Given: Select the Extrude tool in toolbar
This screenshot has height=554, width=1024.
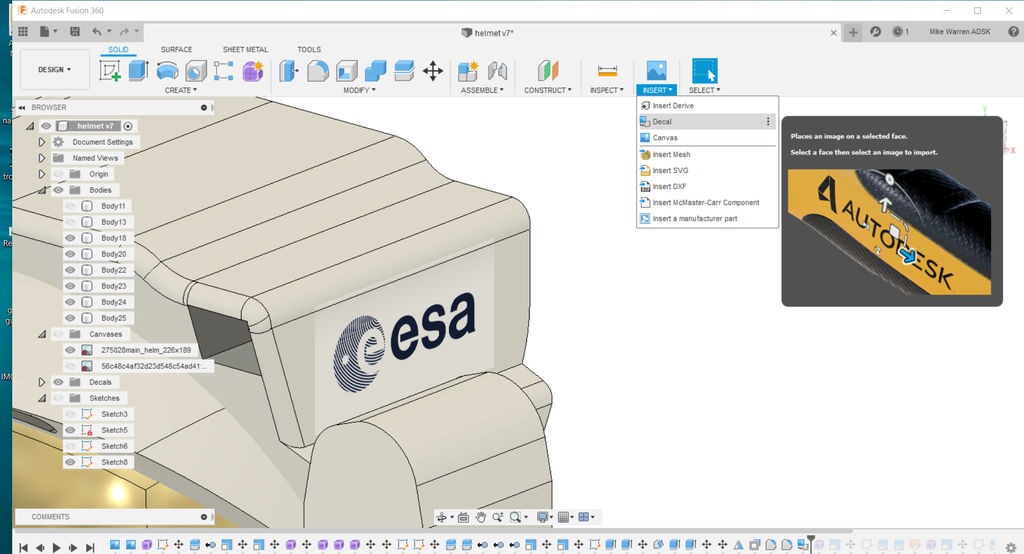Looking at the screenshot, I should click(138, 71).
